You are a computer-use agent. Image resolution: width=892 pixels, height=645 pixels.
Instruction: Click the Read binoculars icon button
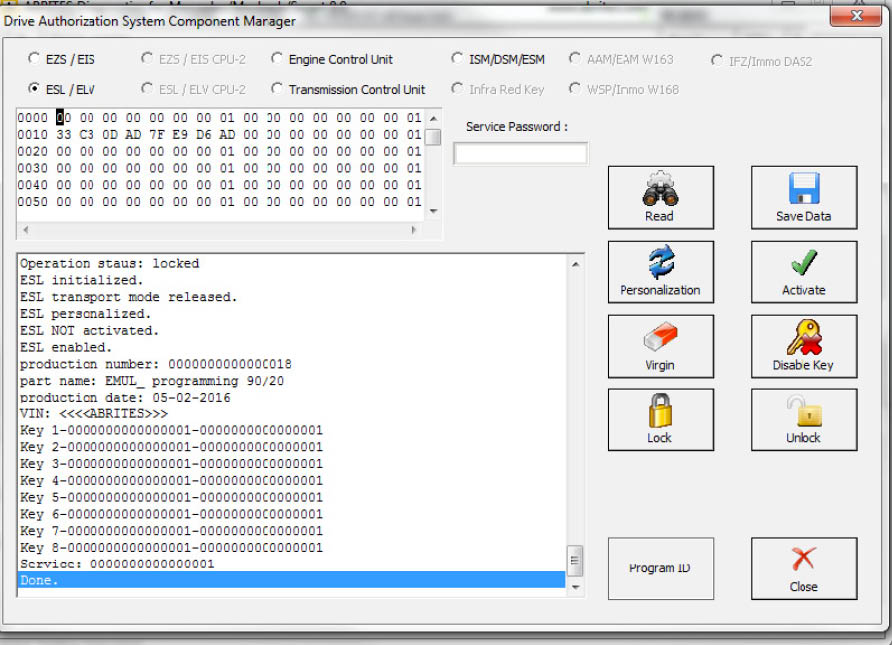(660, 197)
